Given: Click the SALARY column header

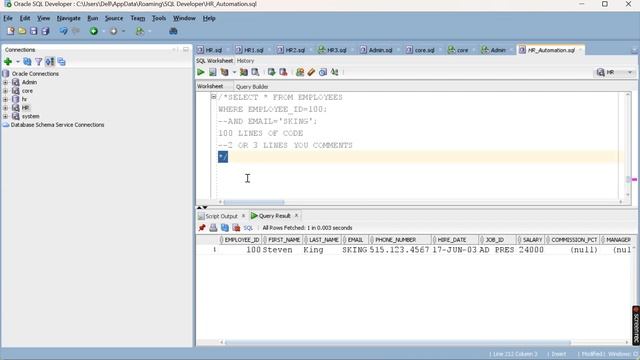Looking at the screenshot, I should click(x=530, y=240).
